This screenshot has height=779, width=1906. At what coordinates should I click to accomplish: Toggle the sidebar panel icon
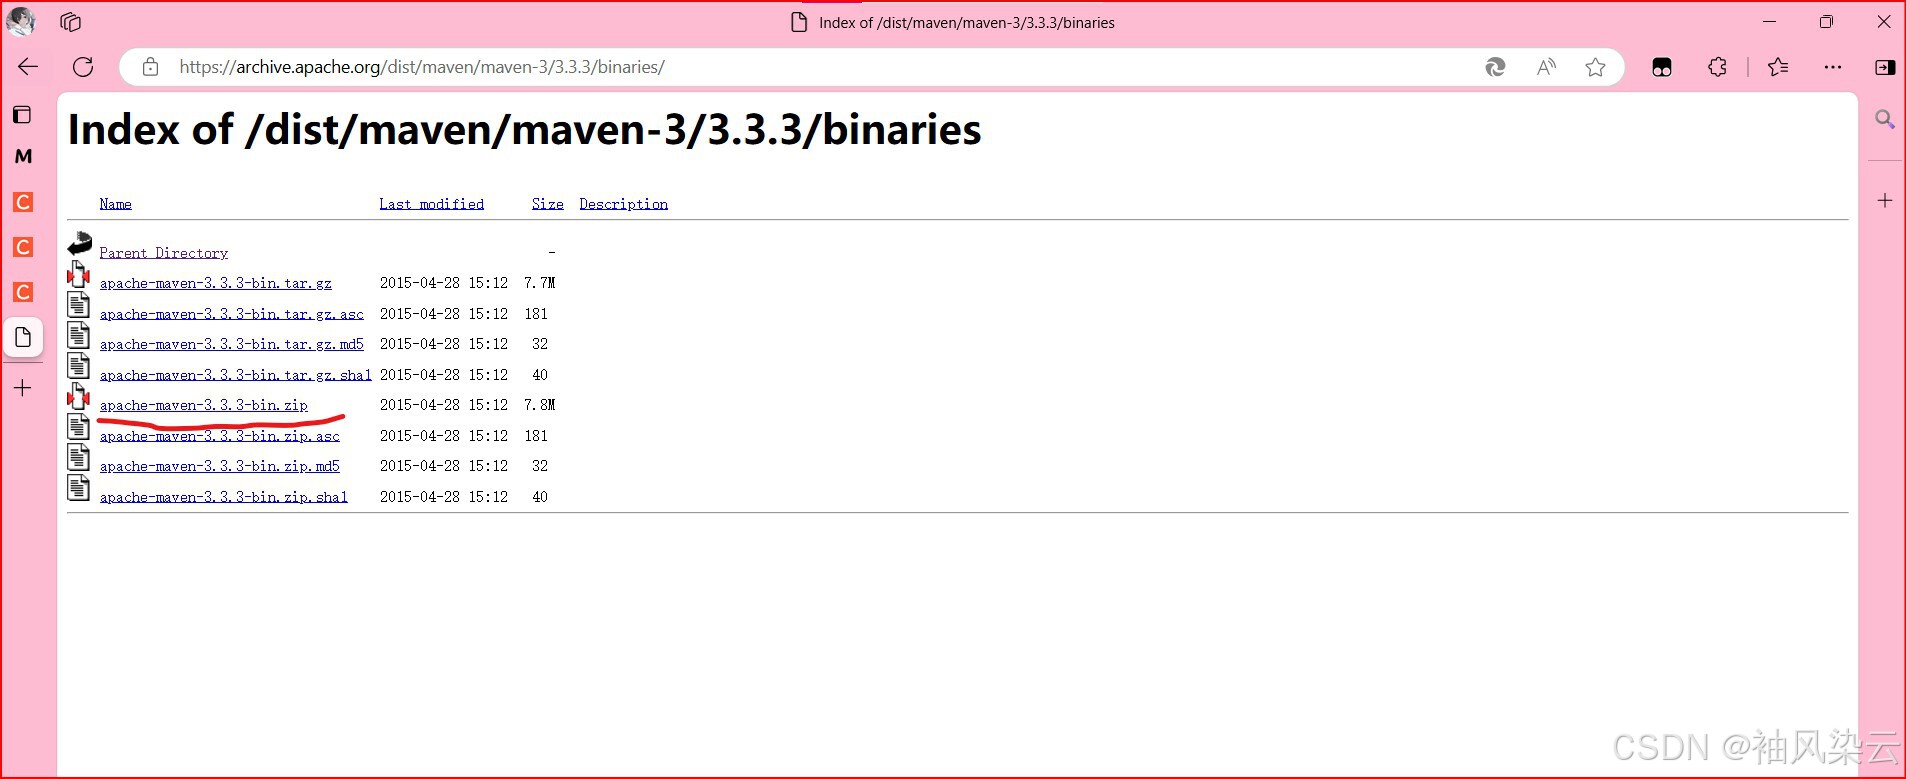[x=1885, y=67]
